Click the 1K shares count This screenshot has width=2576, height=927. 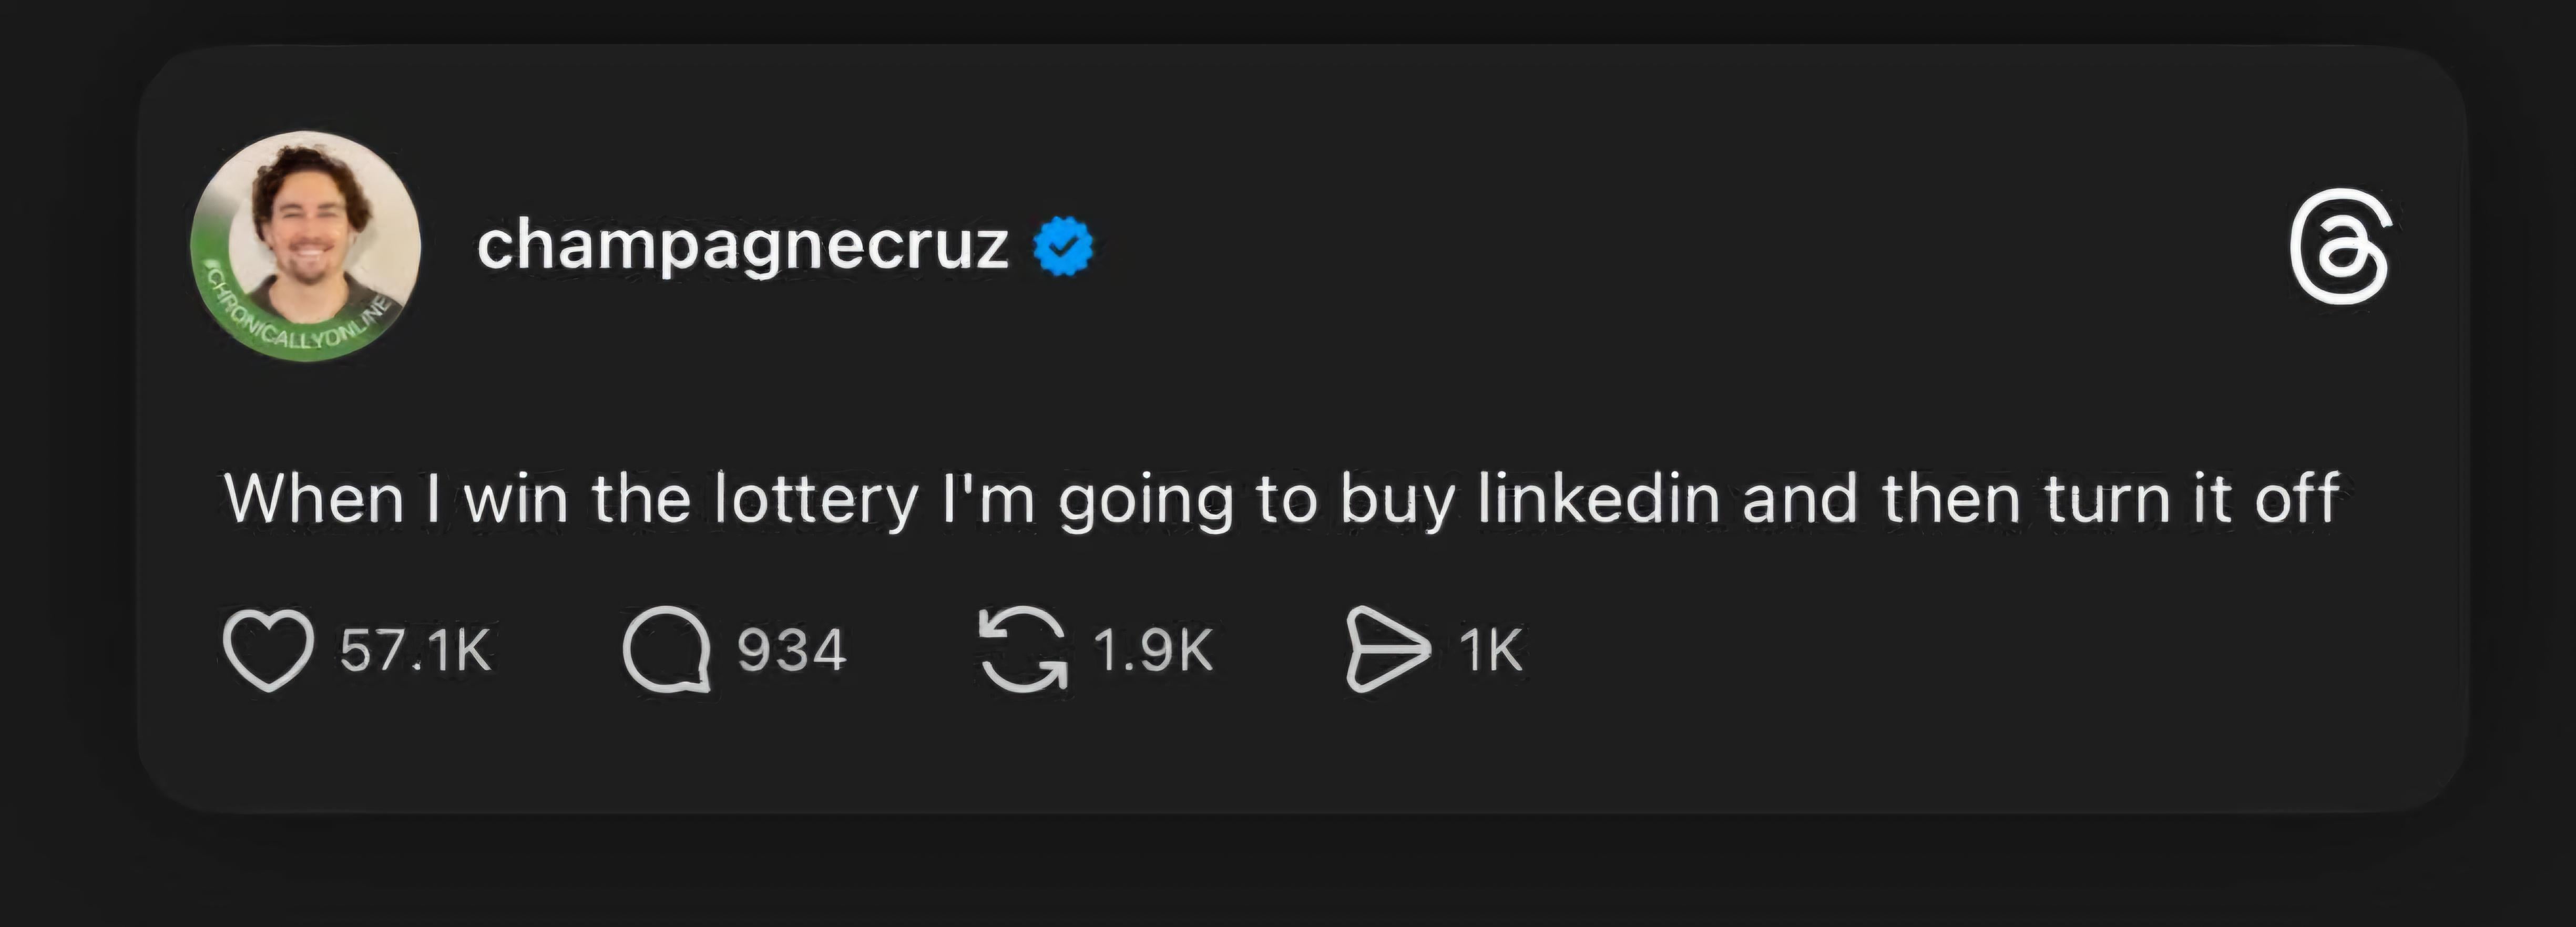click(x=1491, y=651)
